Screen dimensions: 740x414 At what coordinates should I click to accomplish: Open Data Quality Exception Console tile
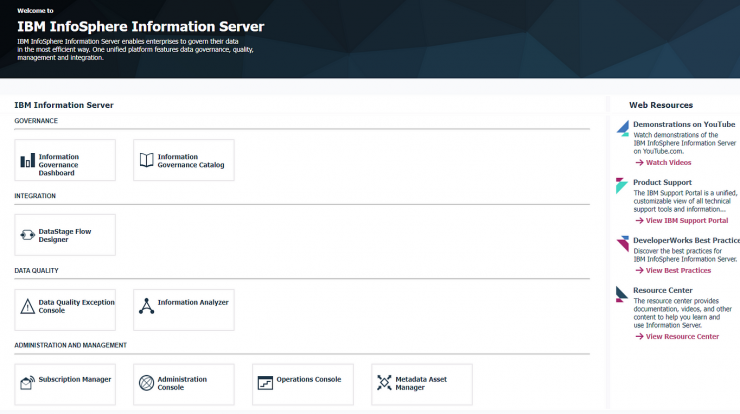point(65,310)
